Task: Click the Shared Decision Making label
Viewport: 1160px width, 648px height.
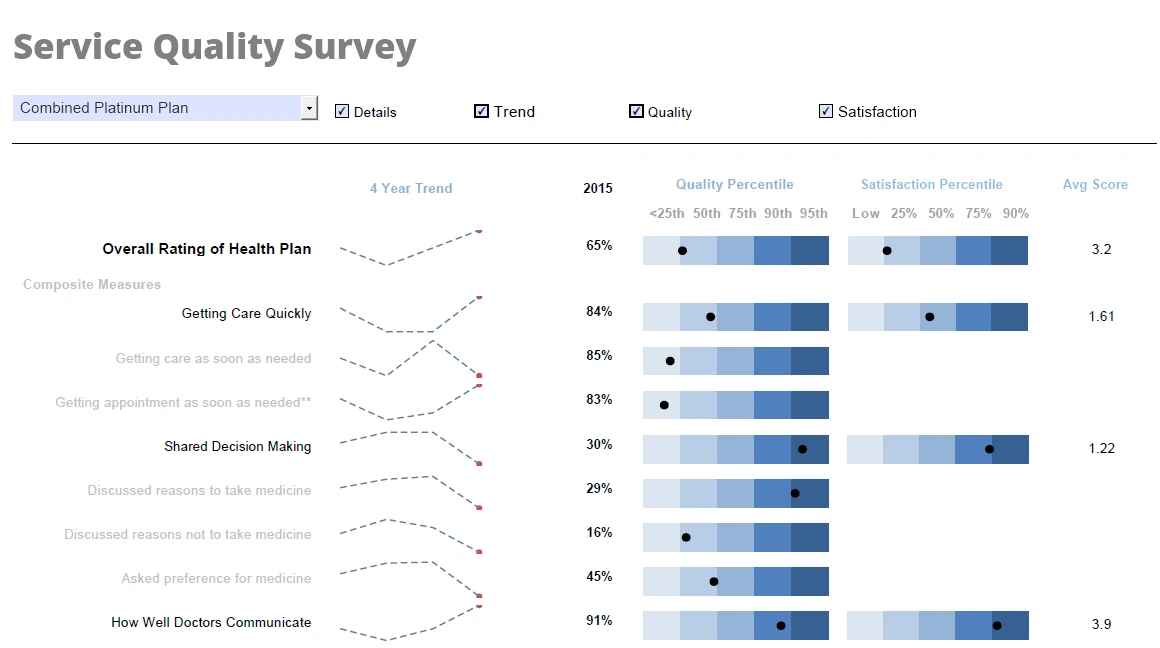Action: (x=237, y=446)
